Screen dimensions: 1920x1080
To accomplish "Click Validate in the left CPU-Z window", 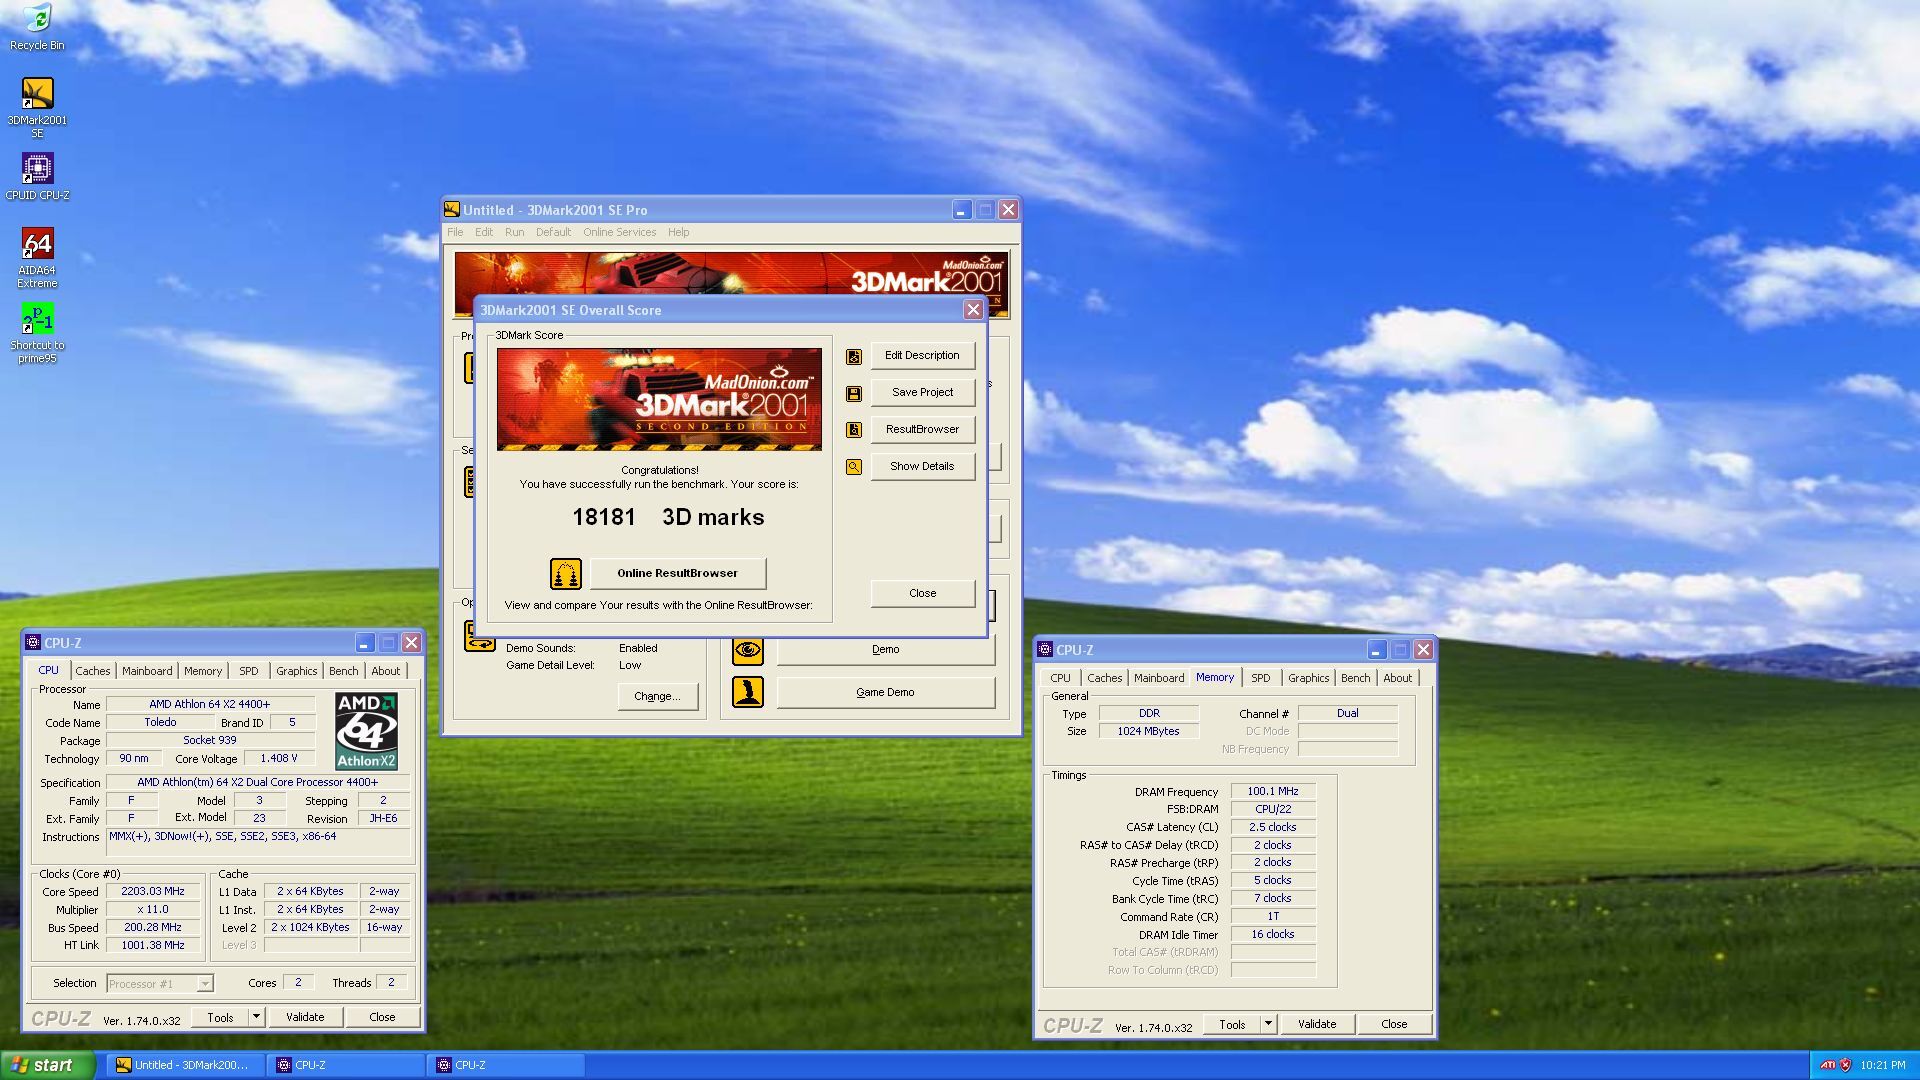I will click(305, 1017).
